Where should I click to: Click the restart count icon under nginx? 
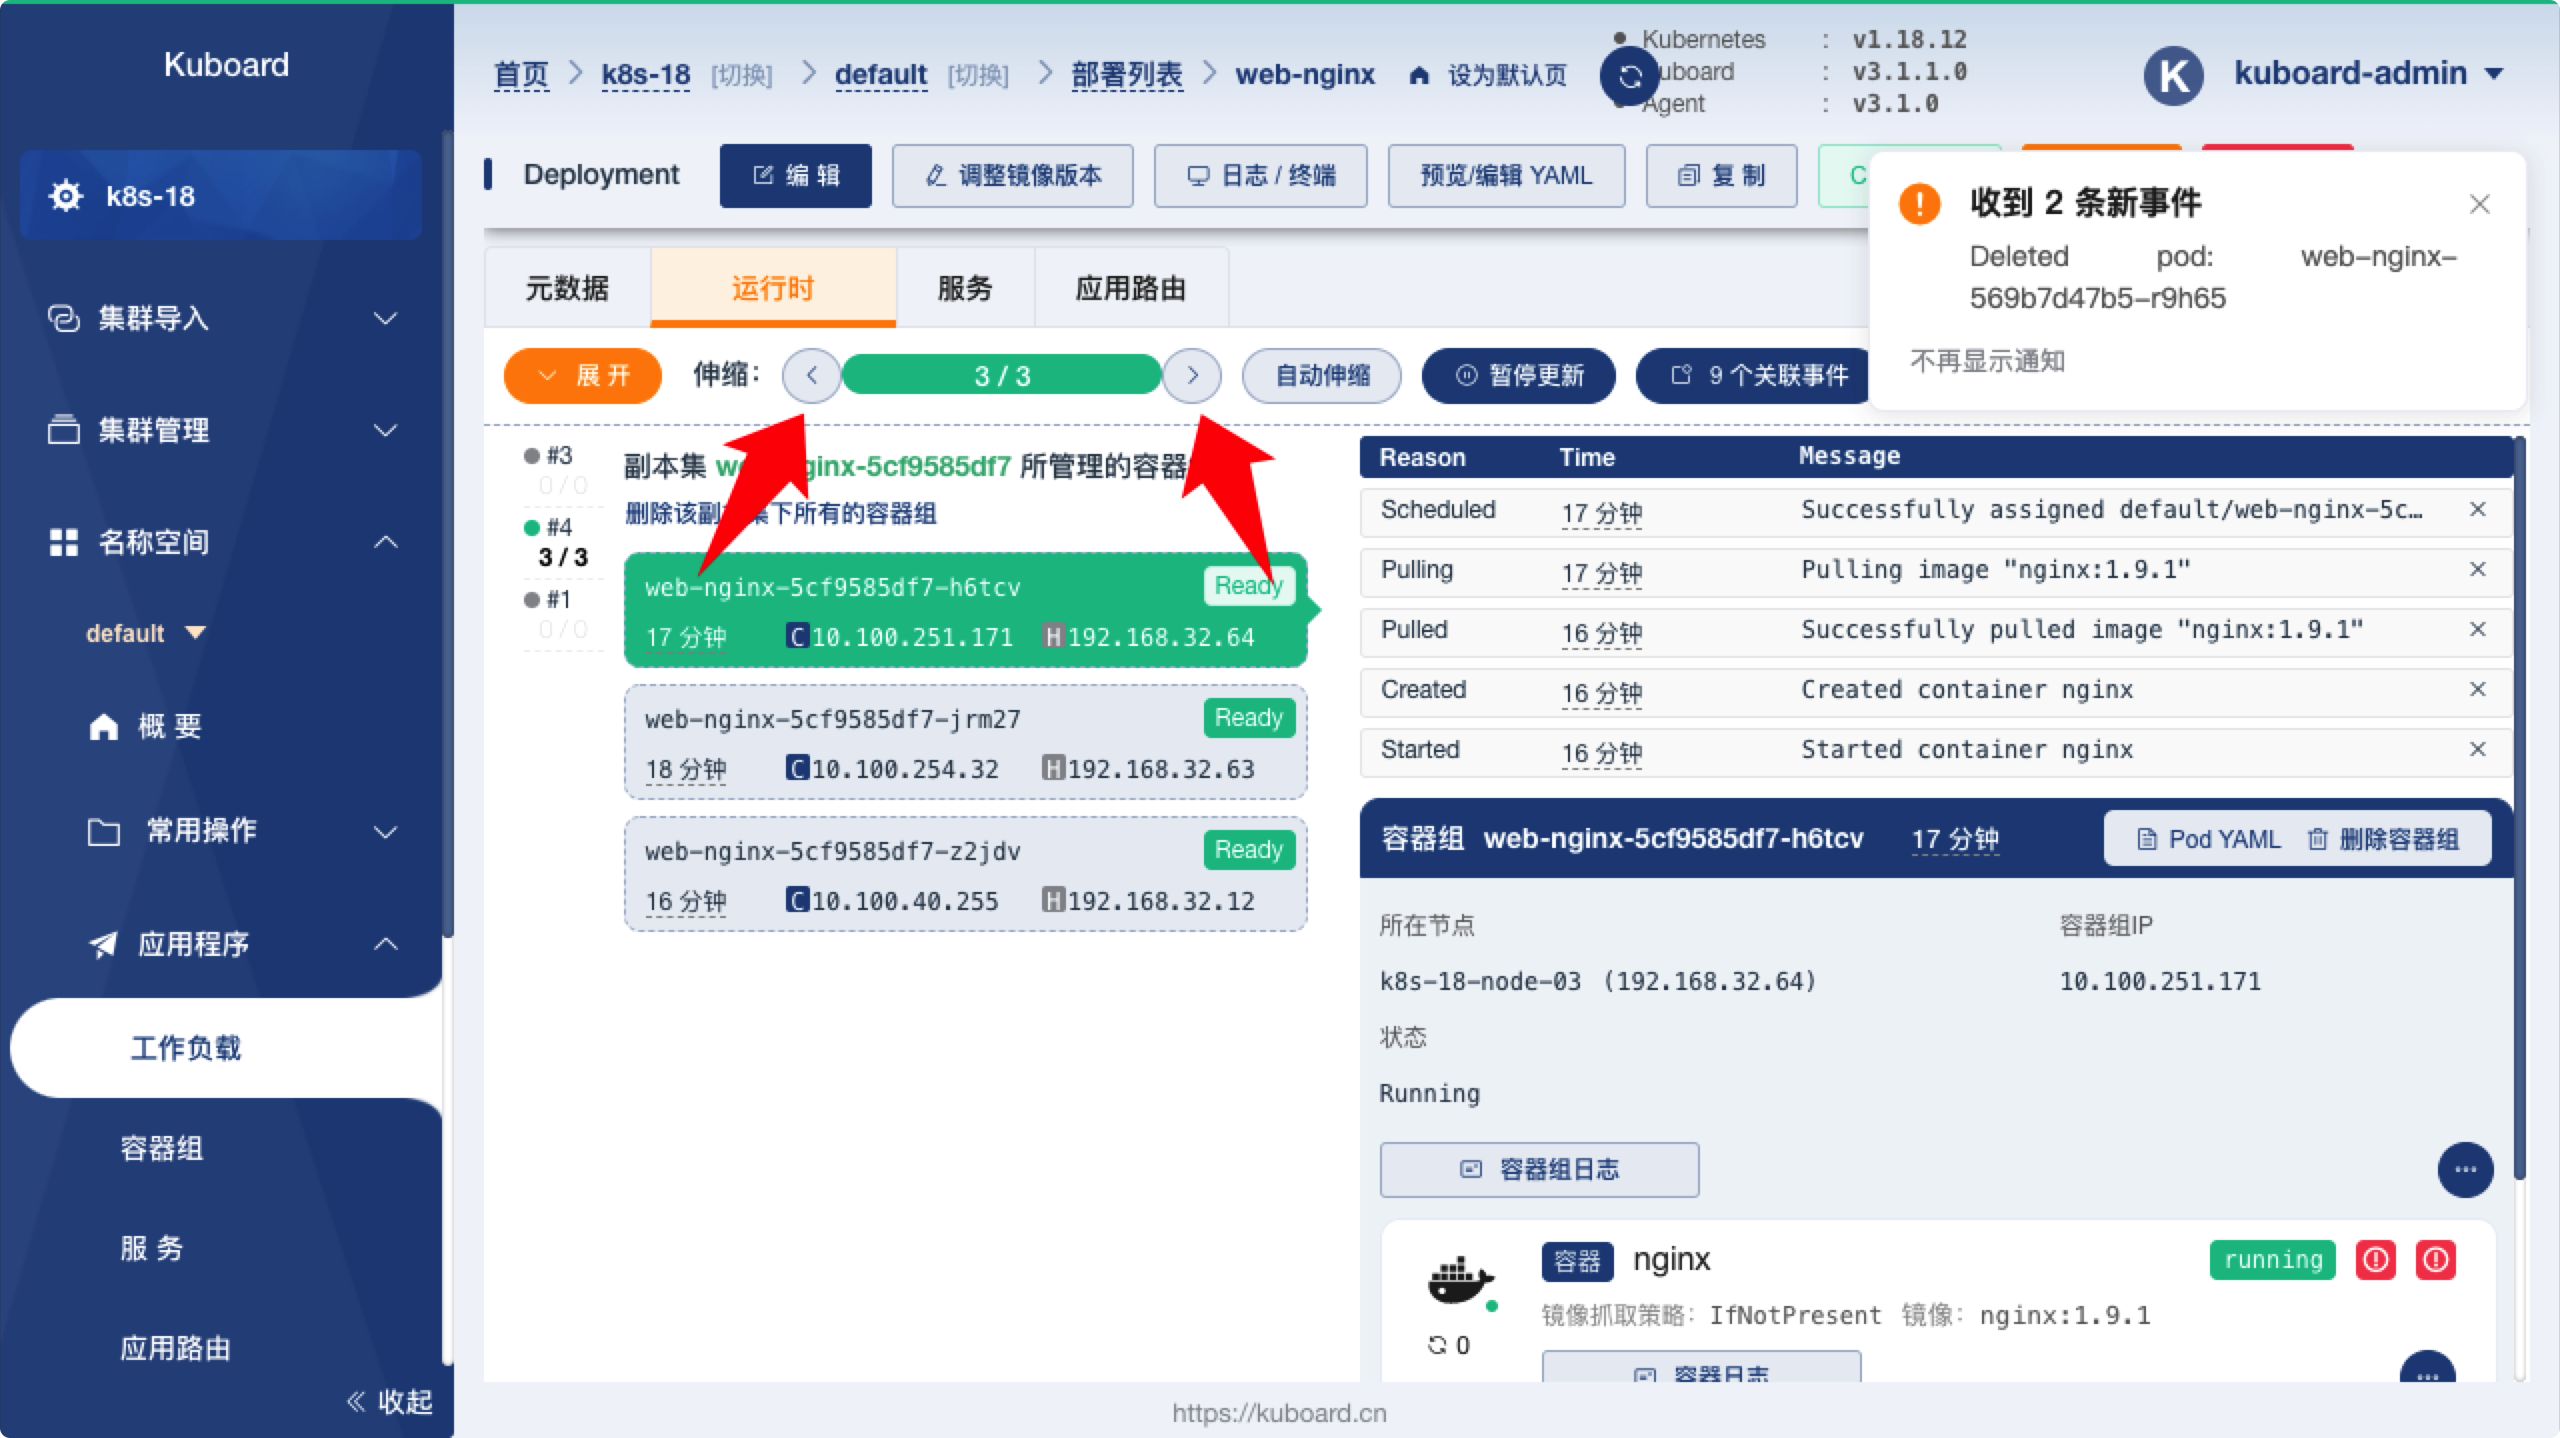click(x=1437, y=1345)
